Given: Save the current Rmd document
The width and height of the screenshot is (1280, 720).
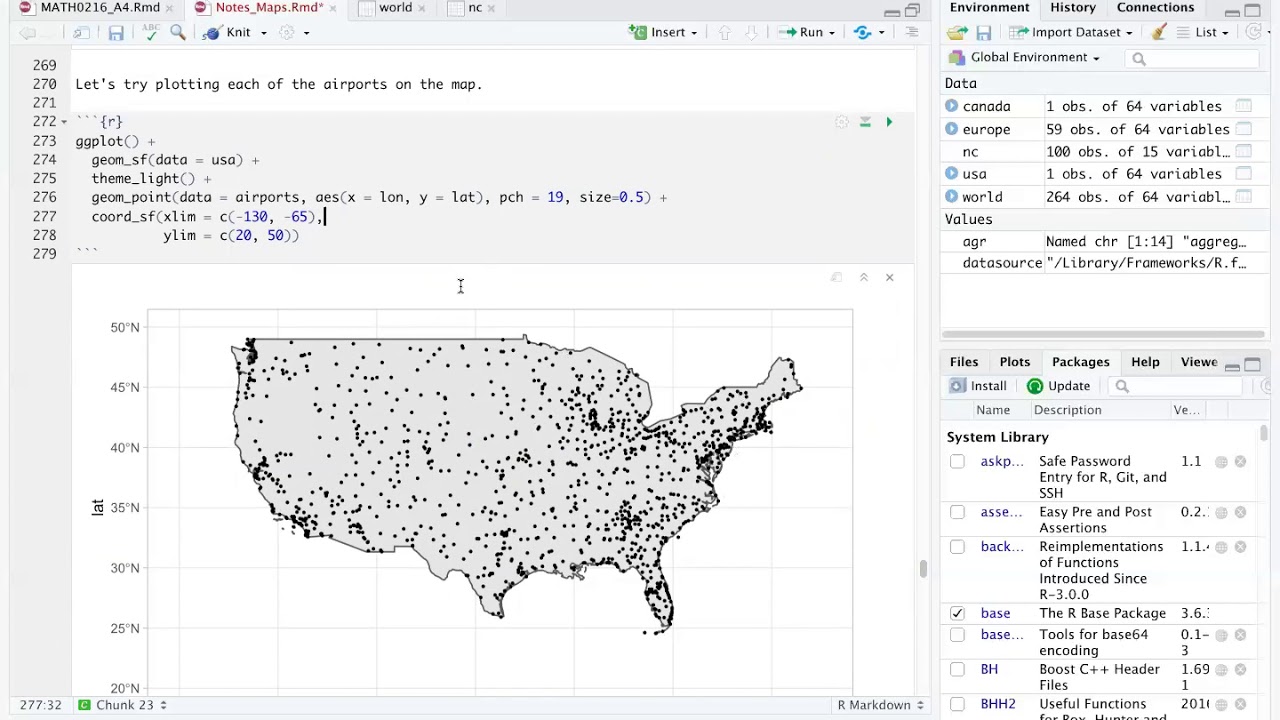Looking at the screenshot, I should [x=116, y=33].
